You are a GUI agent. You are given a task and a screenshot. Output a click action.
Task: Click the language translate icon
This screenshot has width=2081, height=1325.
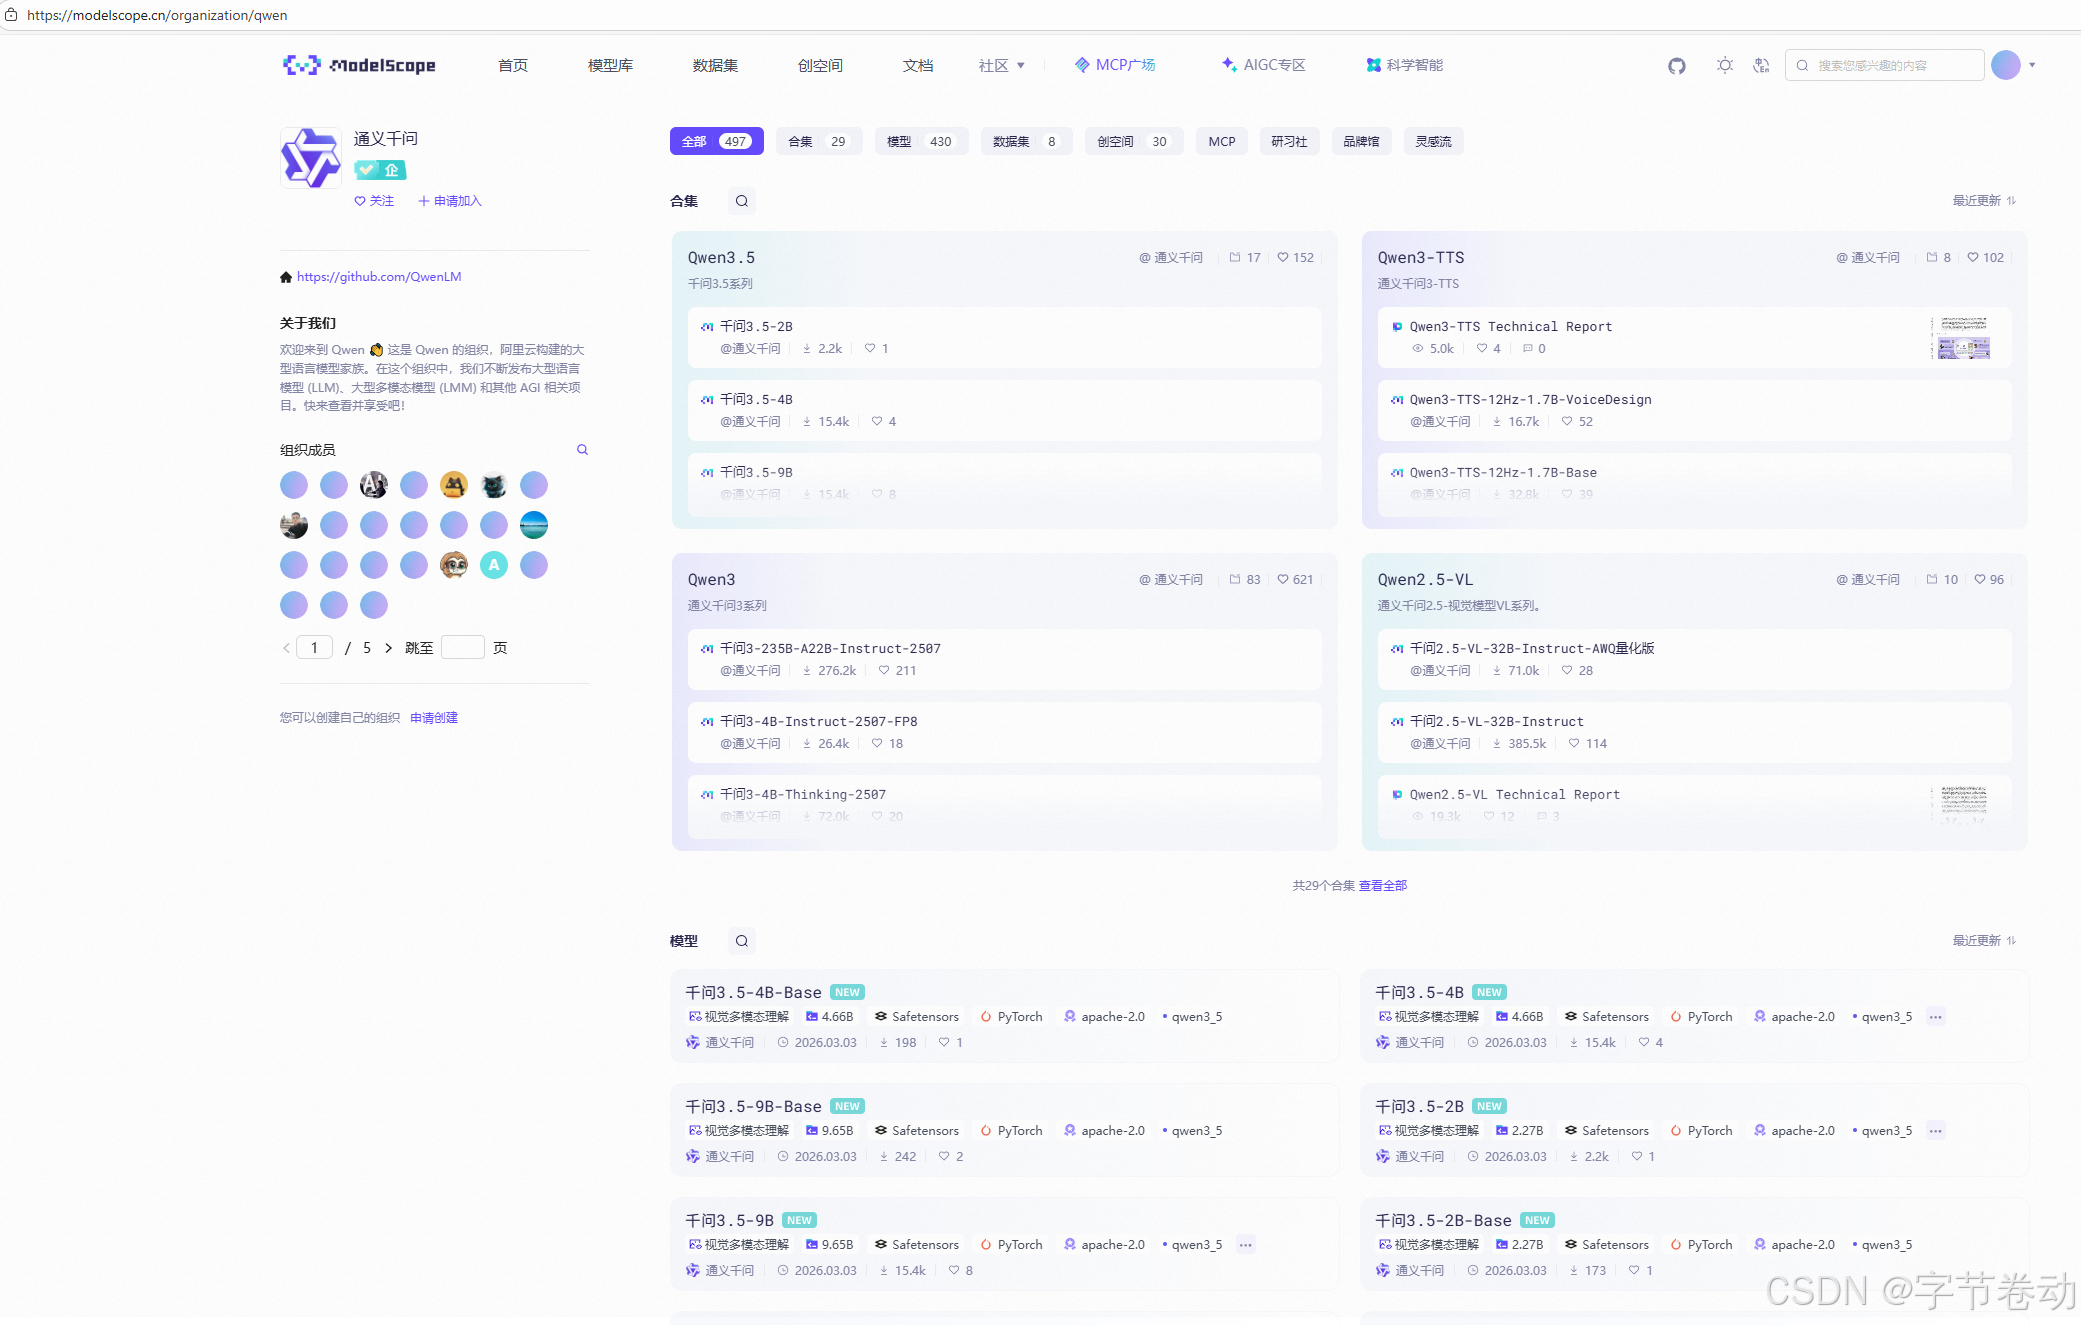click(1761, 66)
